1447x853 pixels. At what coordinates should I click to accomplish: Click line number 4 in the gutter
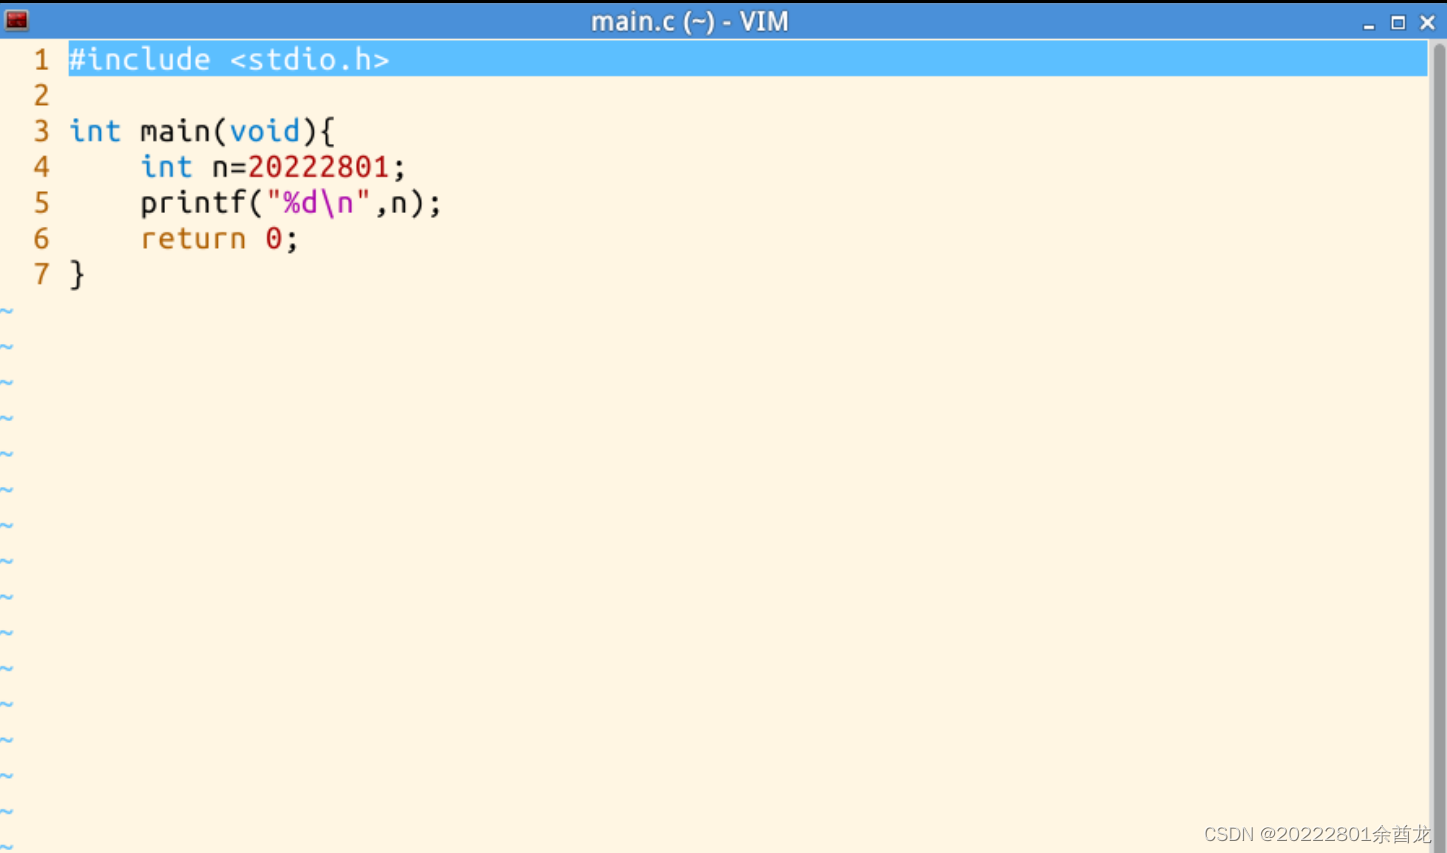pos(41,167)
